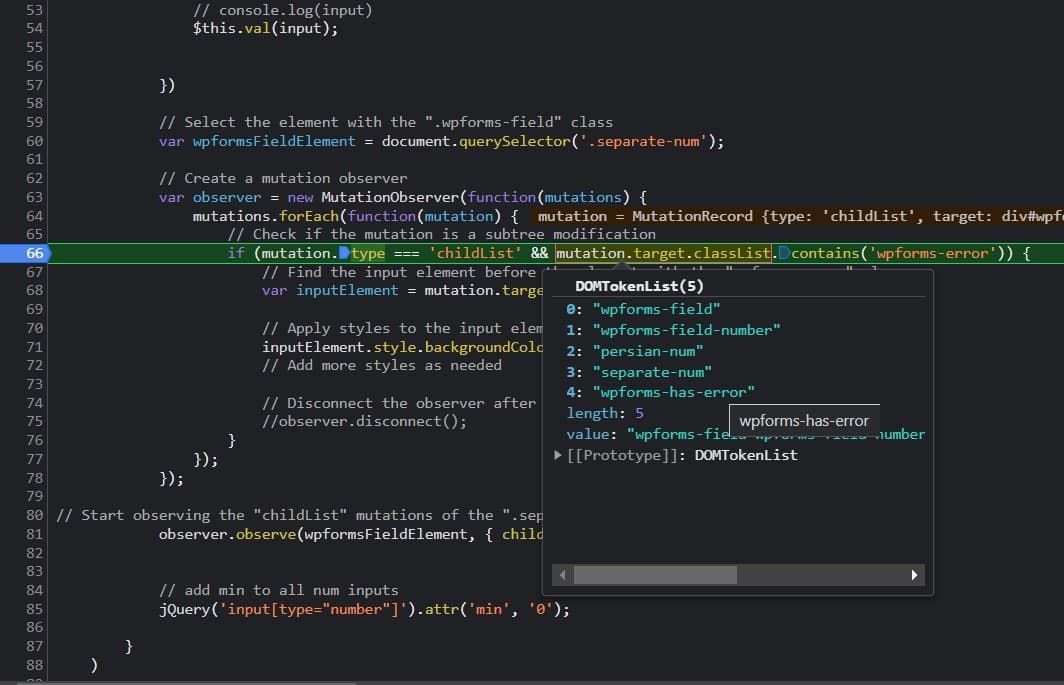Click line number 64 in the gutter
The width and height of the screenshot is (1064, 685).
[x=34, y=216]
